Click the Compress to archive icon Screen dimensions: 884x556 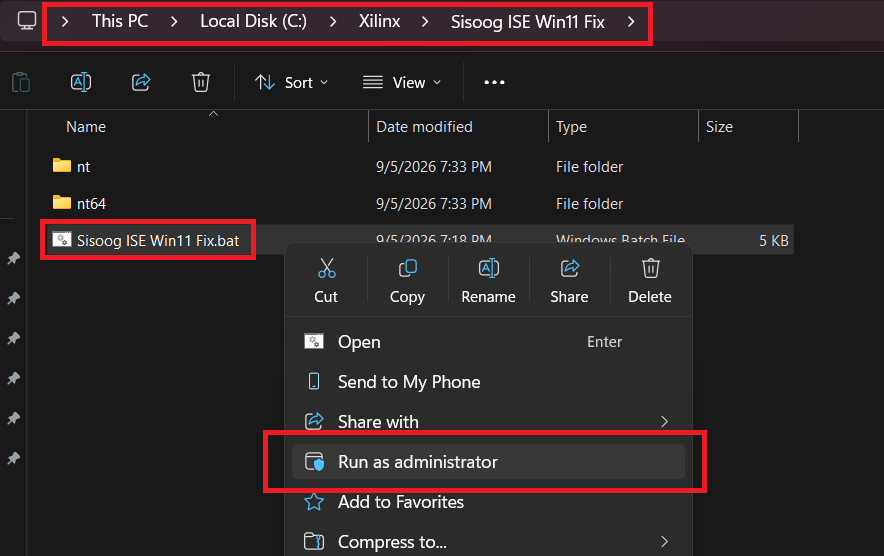tap(314, 542)
